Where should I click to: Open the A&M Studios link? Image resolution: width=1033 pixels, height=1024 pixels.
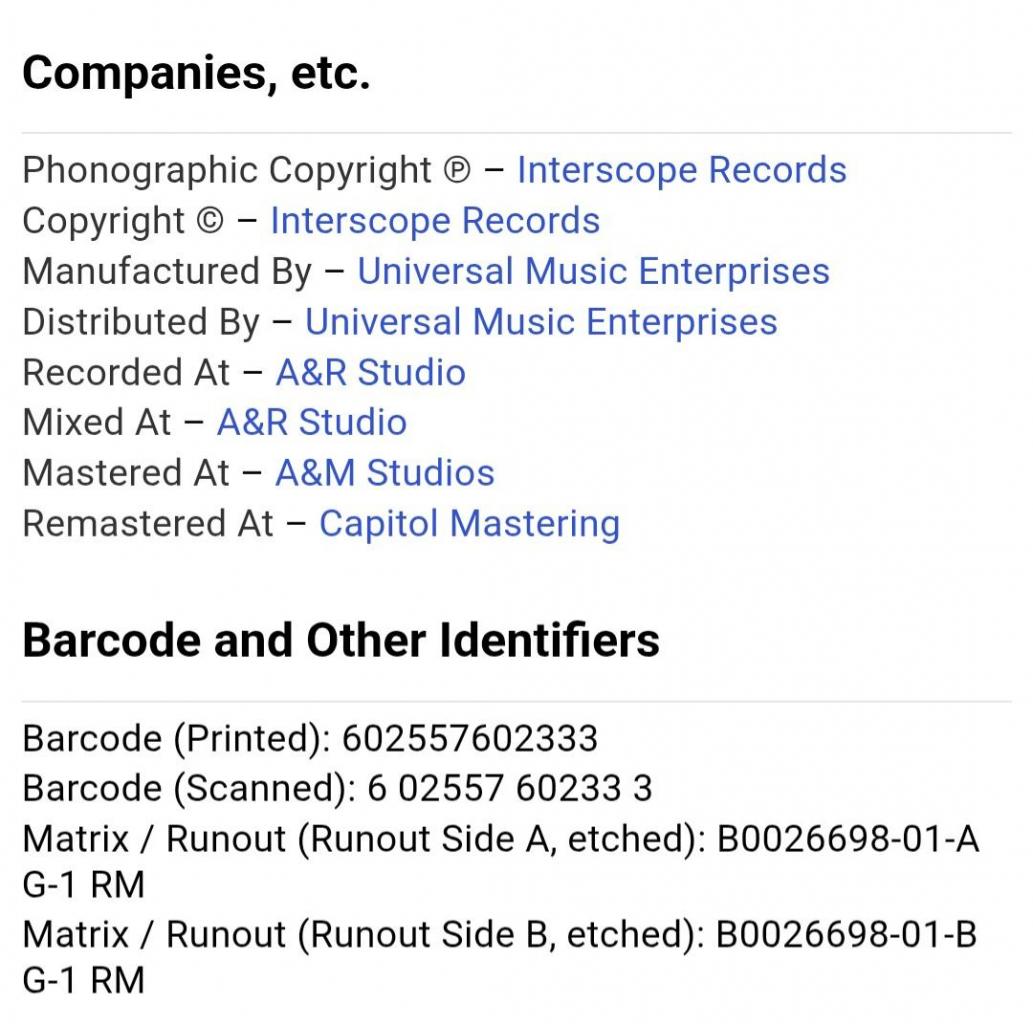385,473
